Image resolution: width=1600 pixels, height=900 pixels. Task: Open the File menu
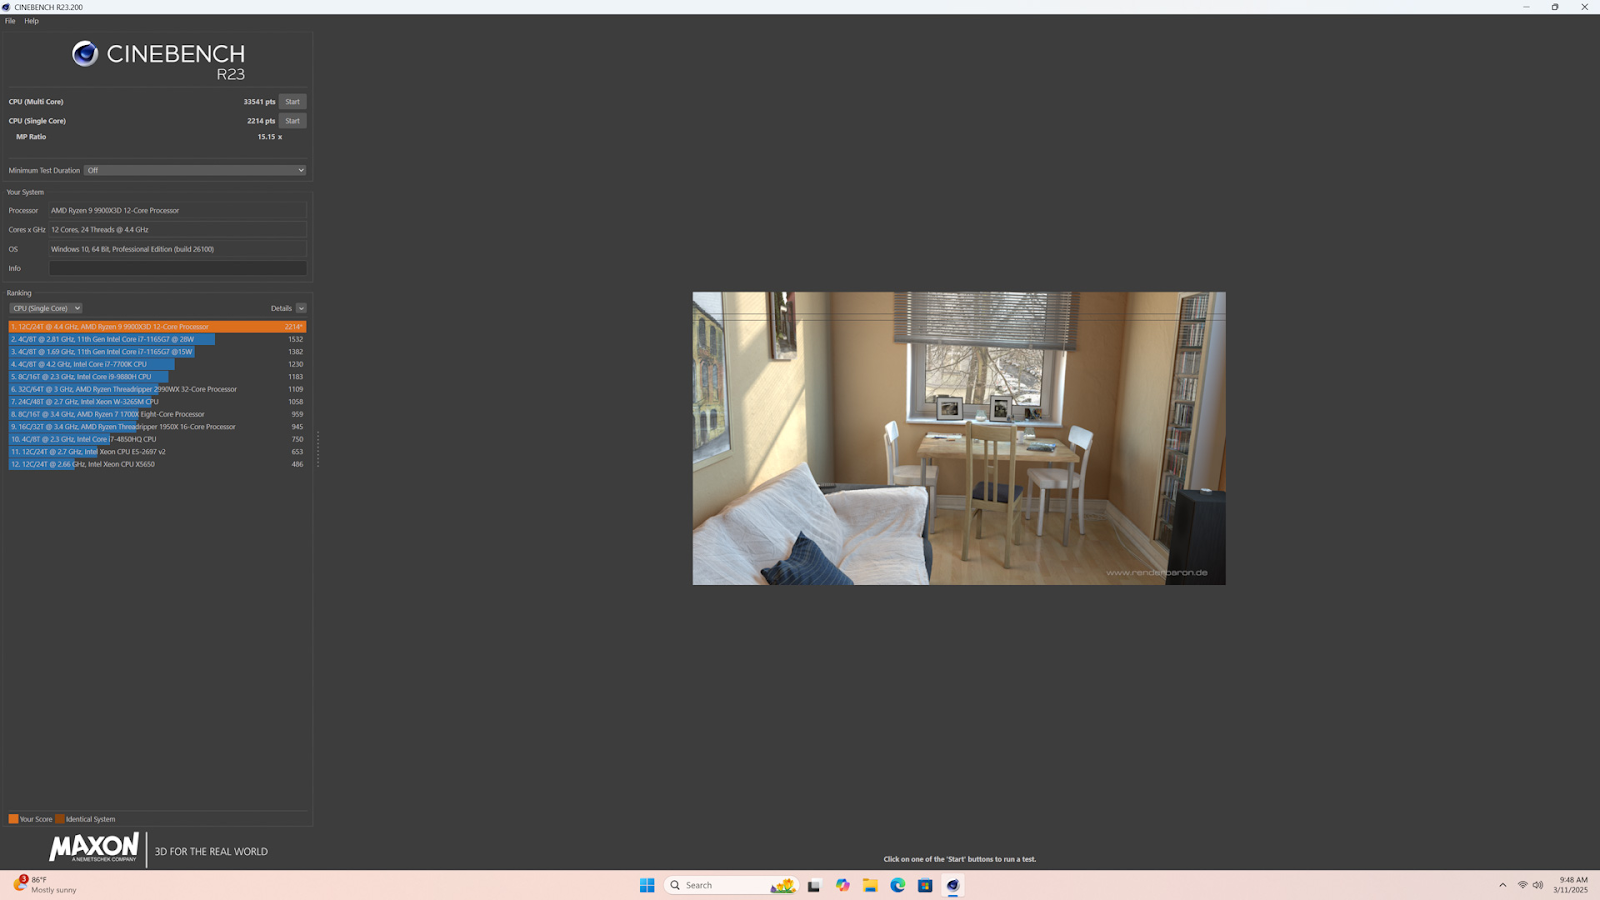[10, 21]
